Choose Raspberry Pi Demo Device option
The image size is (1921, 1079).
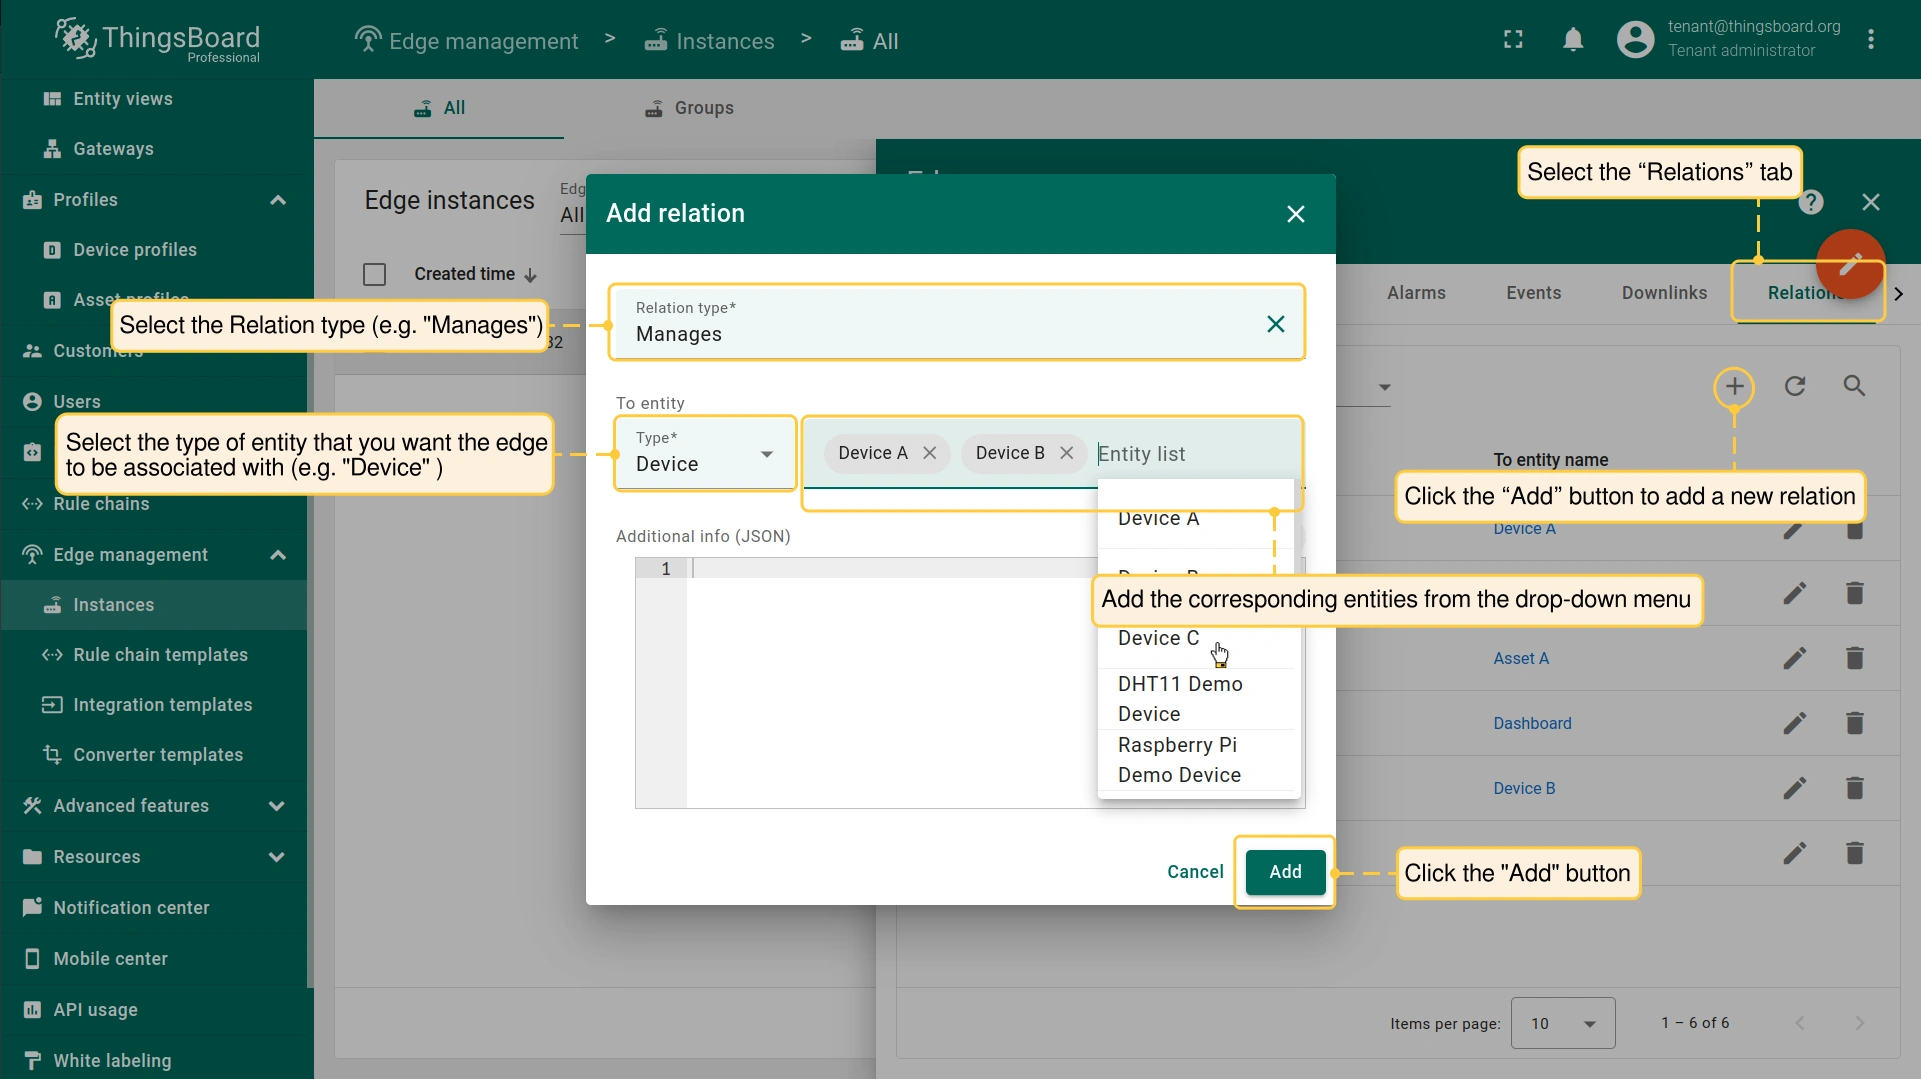click(x=1179, y=760)
